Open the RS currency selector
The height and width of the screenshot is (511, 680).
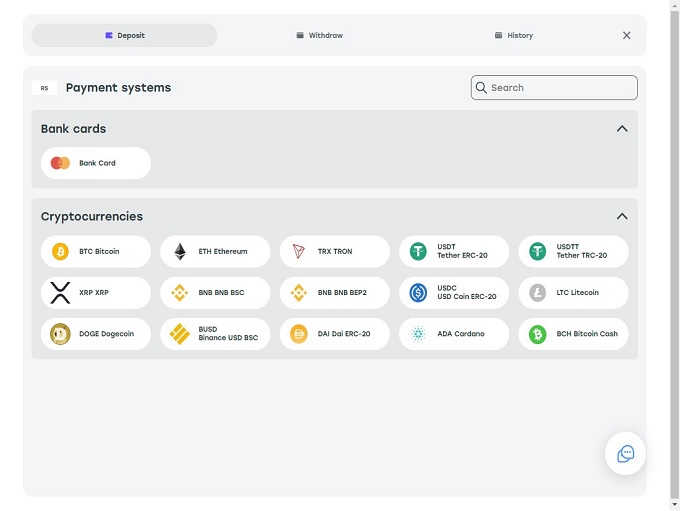(x=44, y=88)
